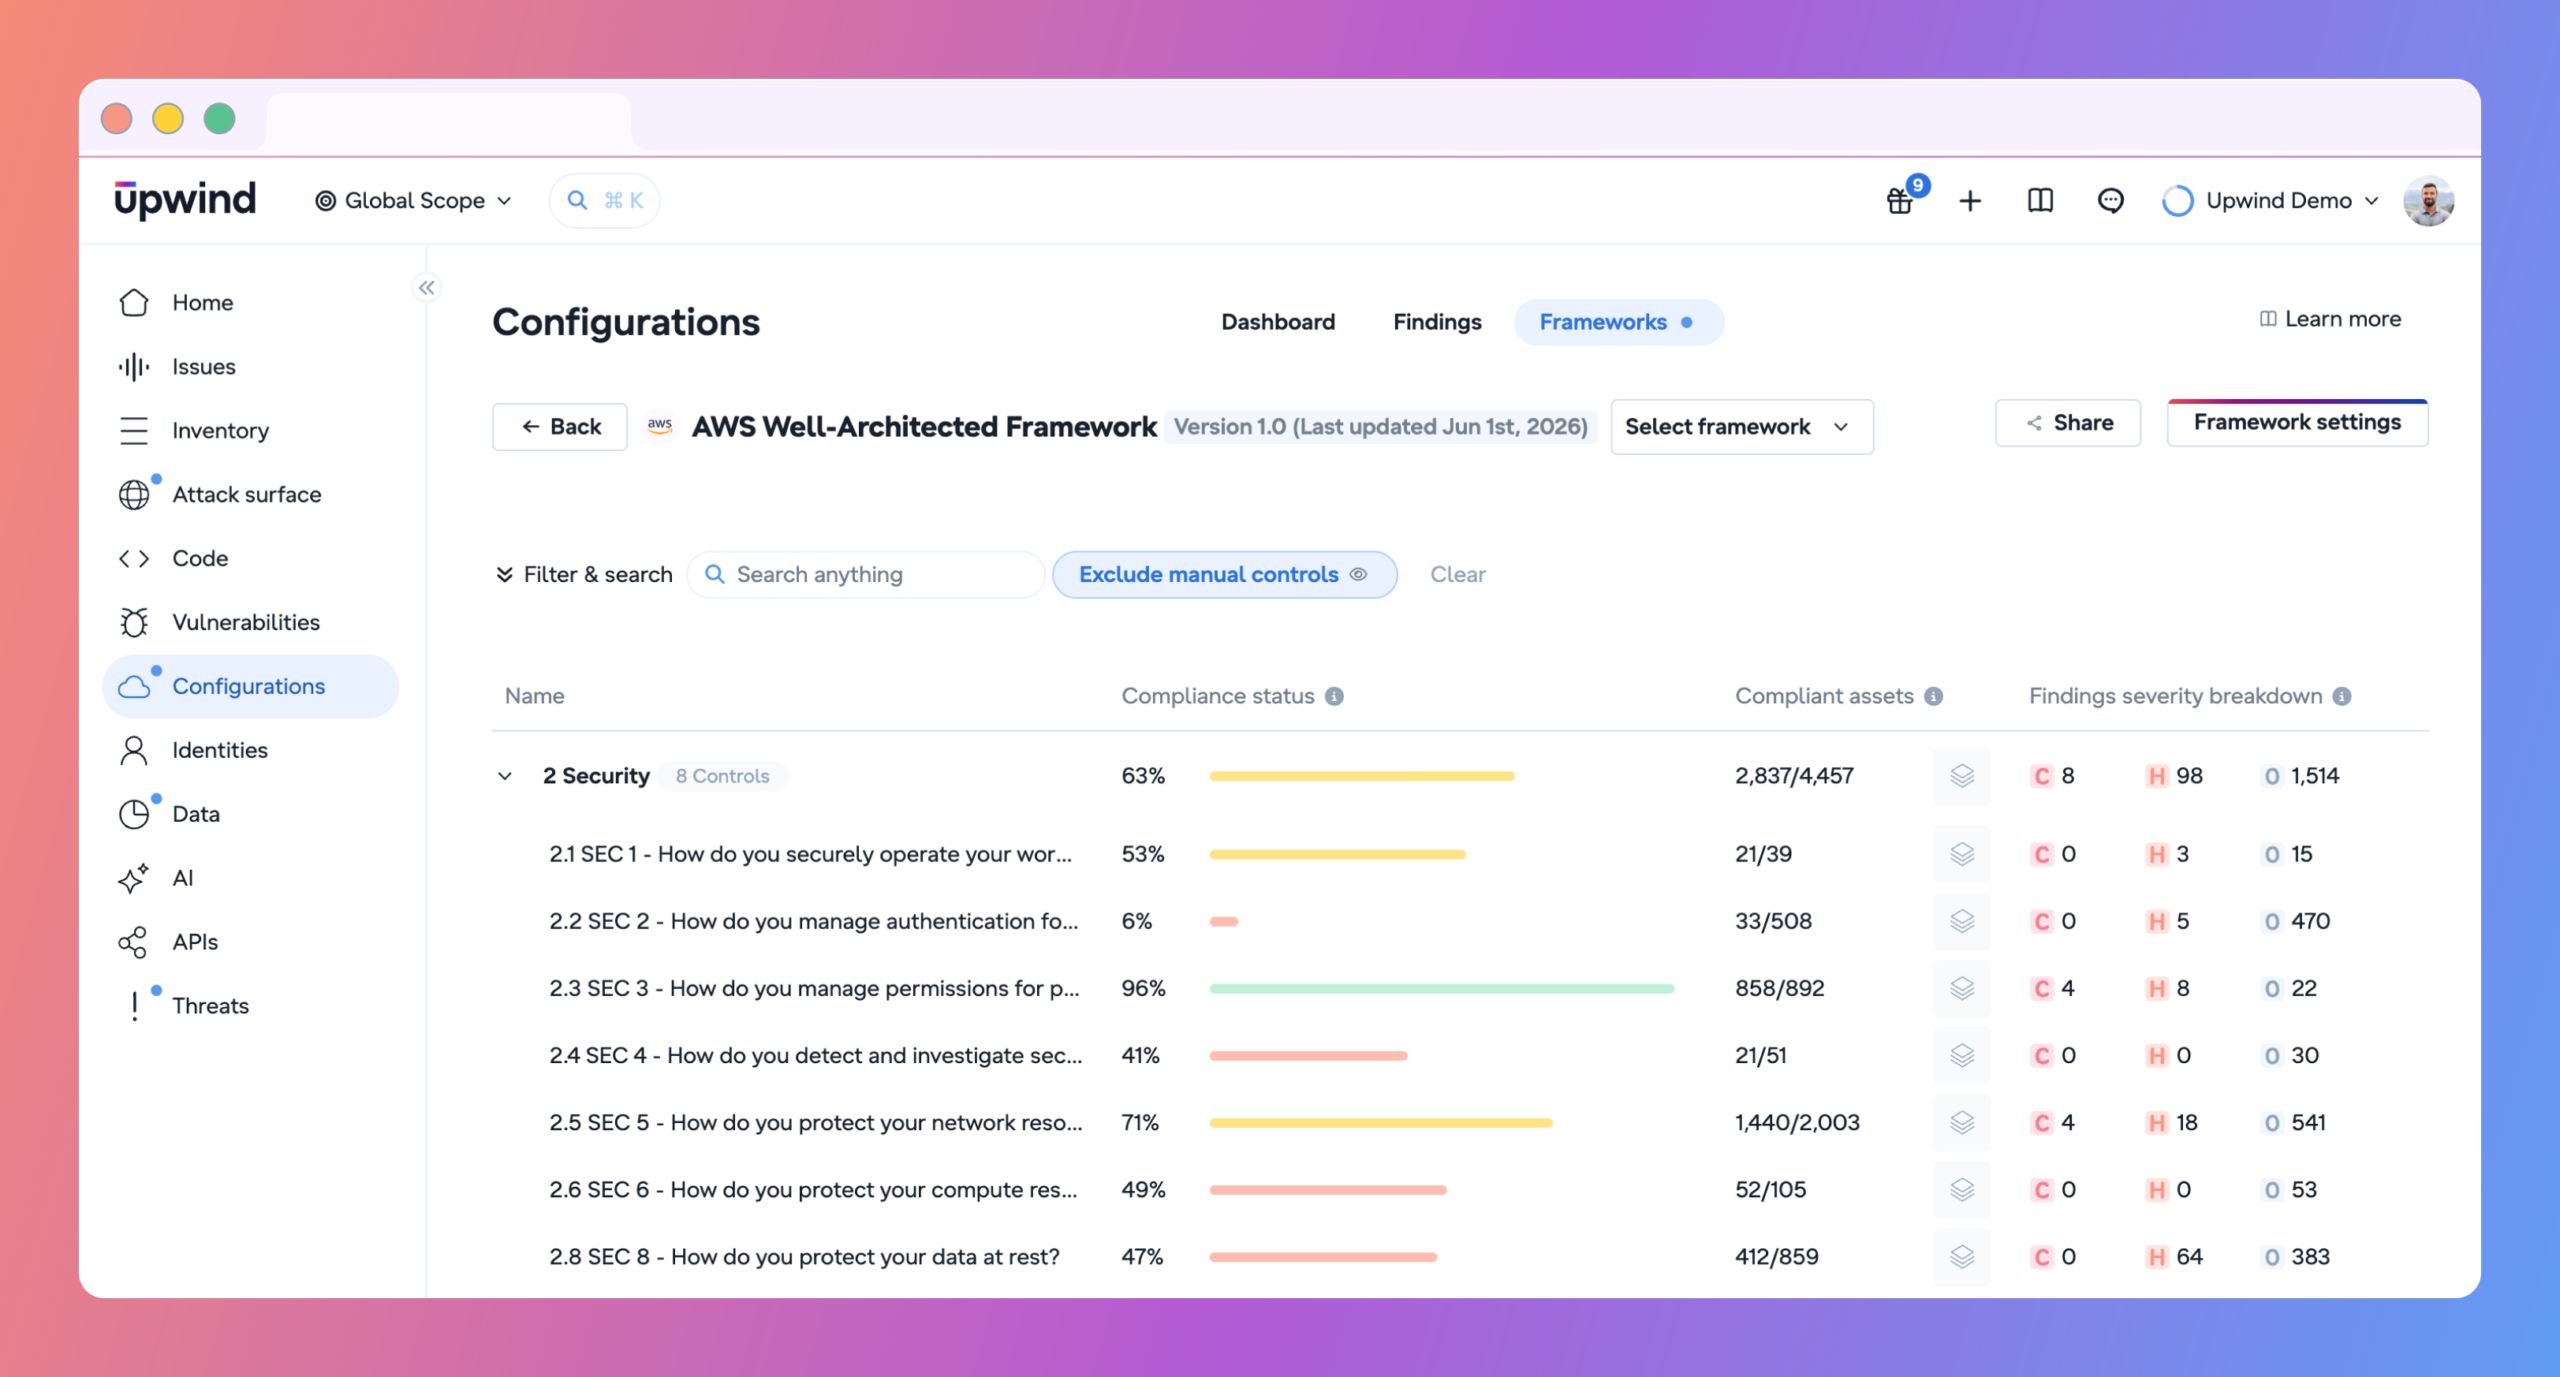Click the 8 Controls badge

(x=722, y=776)
